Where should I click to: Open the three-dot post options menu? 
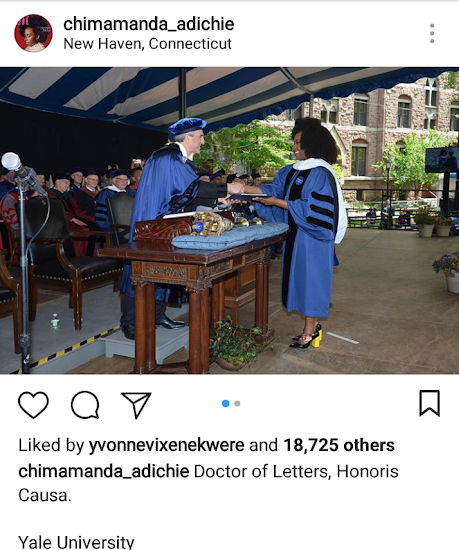point(432,34)
